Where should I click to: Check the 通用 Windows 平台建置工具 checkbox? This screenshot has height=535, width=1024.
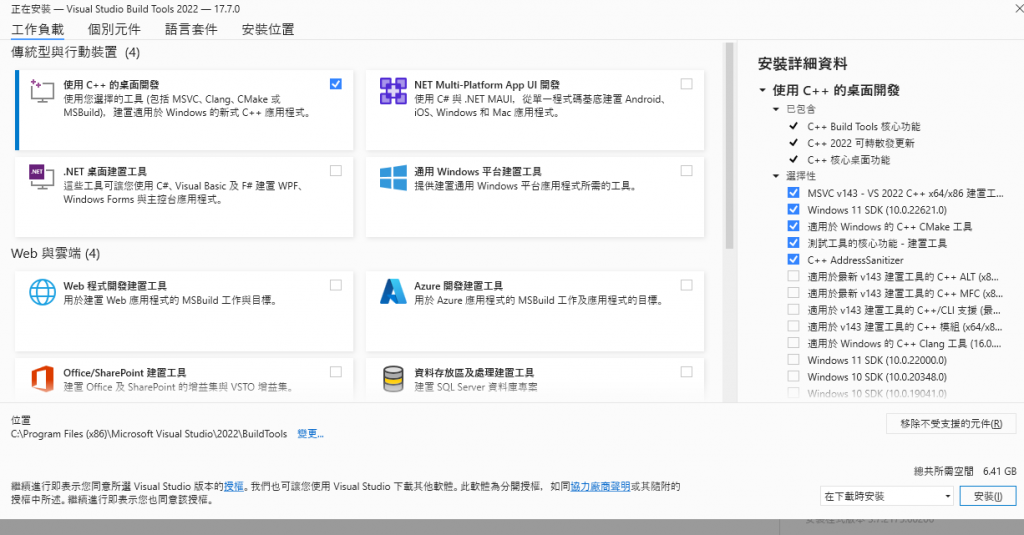686,170
